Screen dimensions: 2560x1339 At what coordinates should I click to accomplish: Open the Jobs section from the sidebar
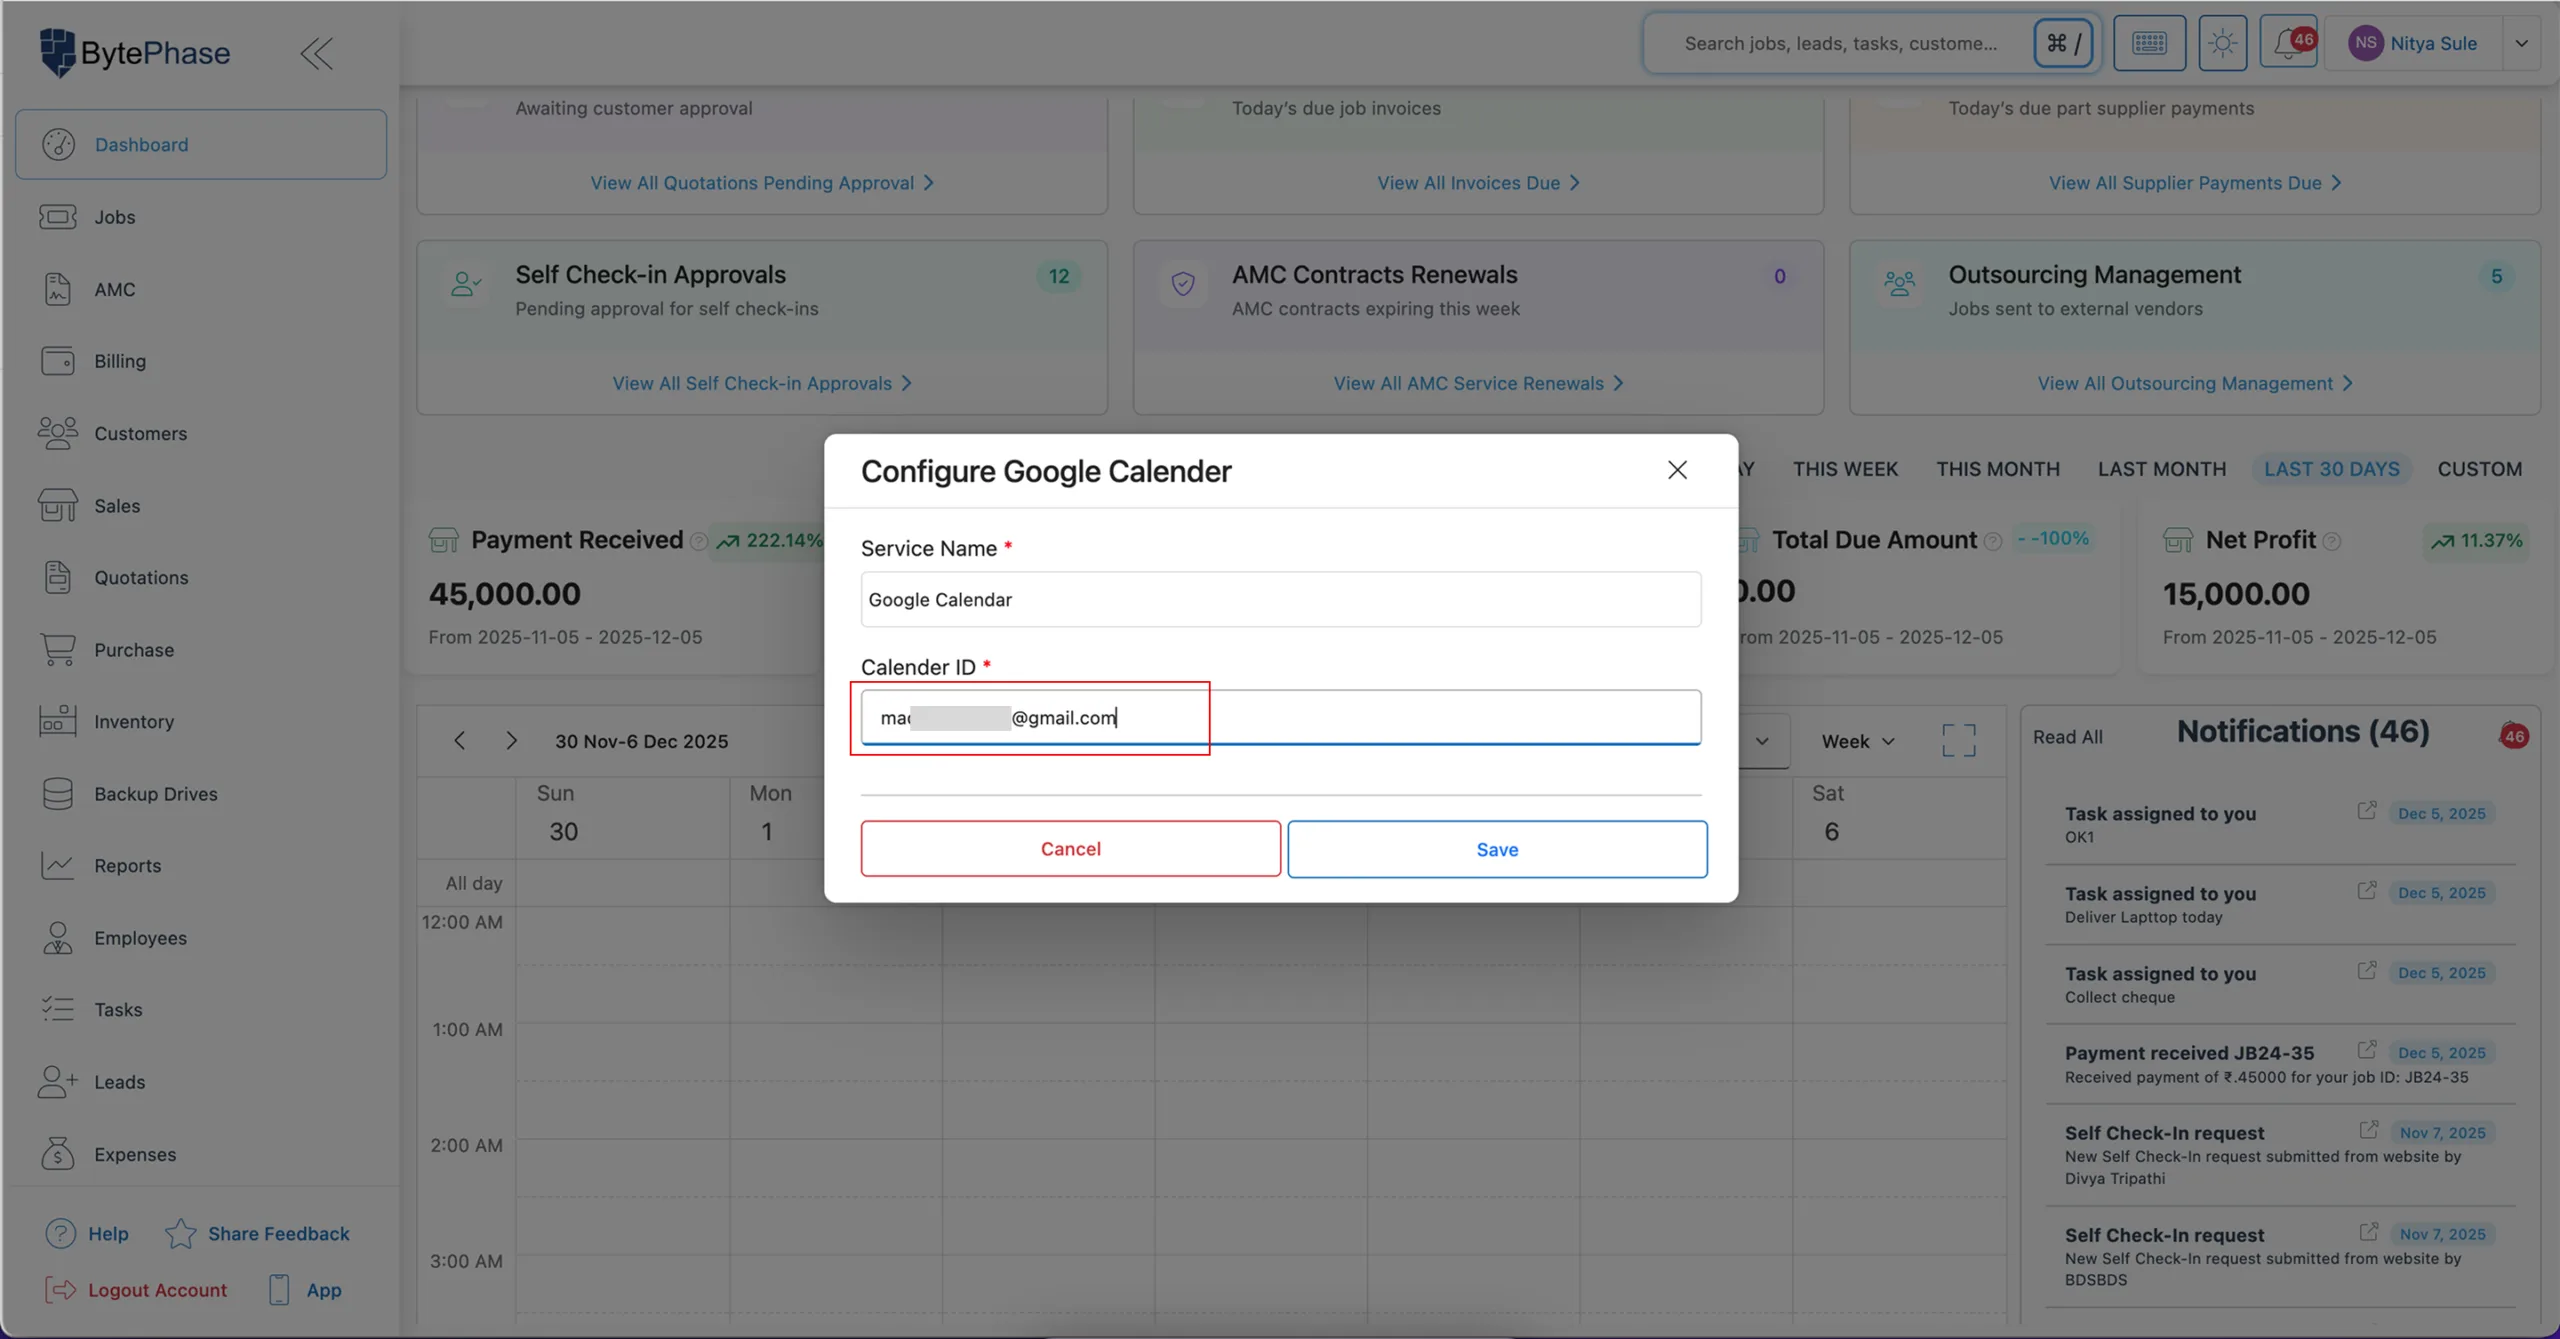click(116, 216)
